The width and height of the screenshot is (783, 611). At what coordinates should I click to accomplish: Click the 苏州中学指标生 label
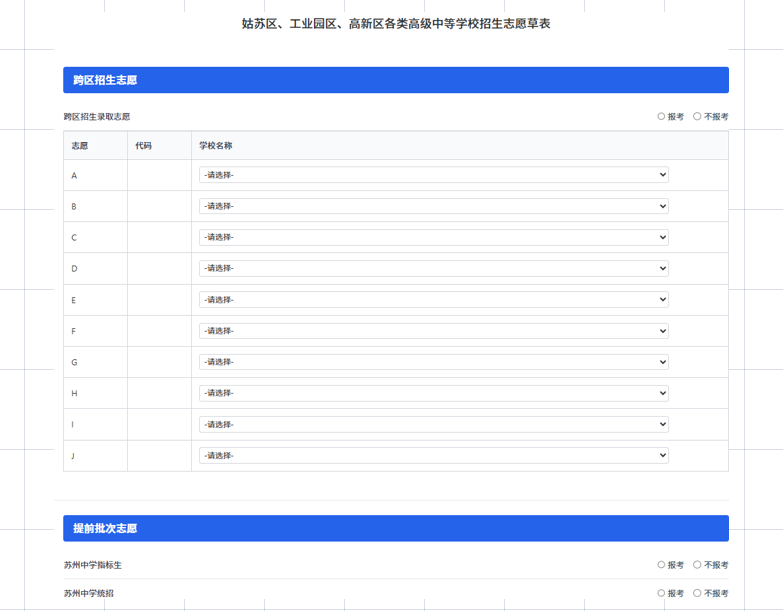click(x=93, y=565)
